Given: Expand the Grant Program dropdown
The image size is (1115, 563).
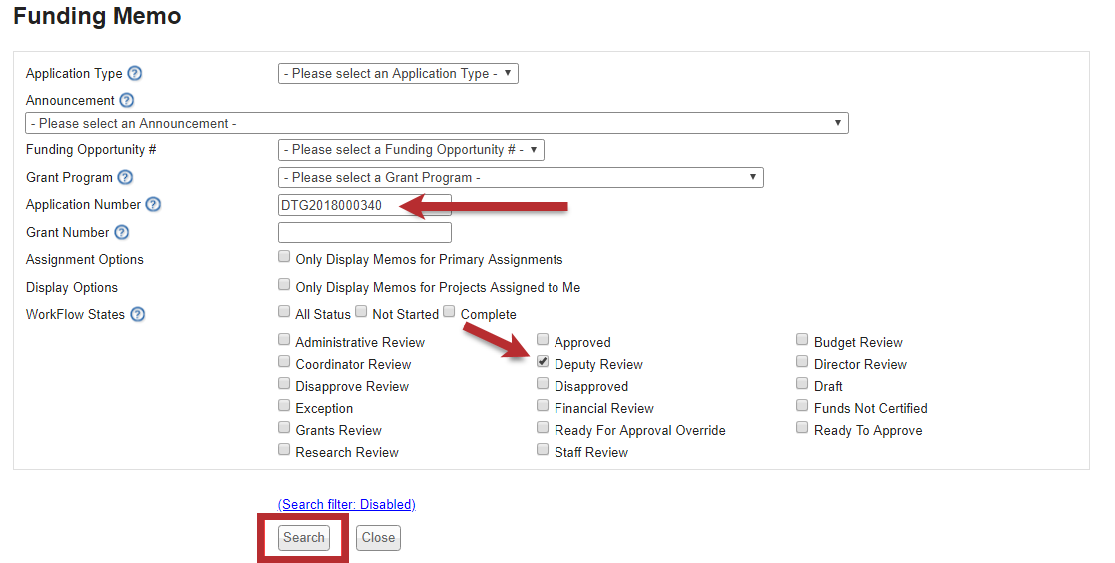Looking at the screenshot, I should pos(520,178).
